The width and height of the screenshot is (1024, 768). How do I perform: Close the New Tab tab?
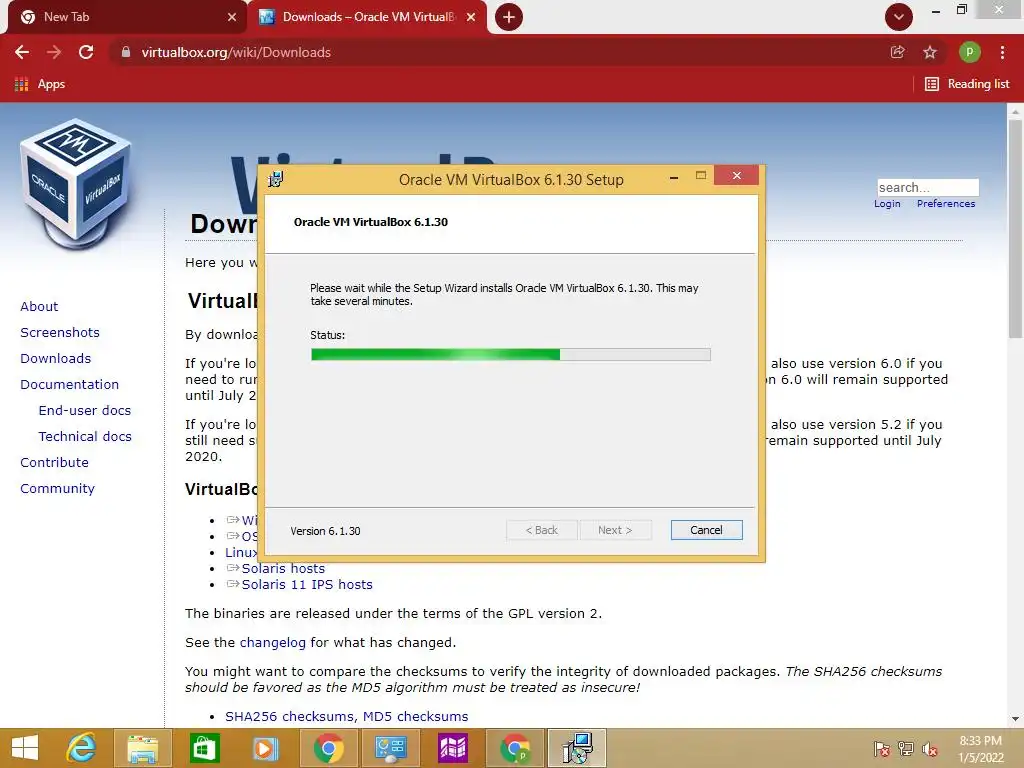coord(232,17)
